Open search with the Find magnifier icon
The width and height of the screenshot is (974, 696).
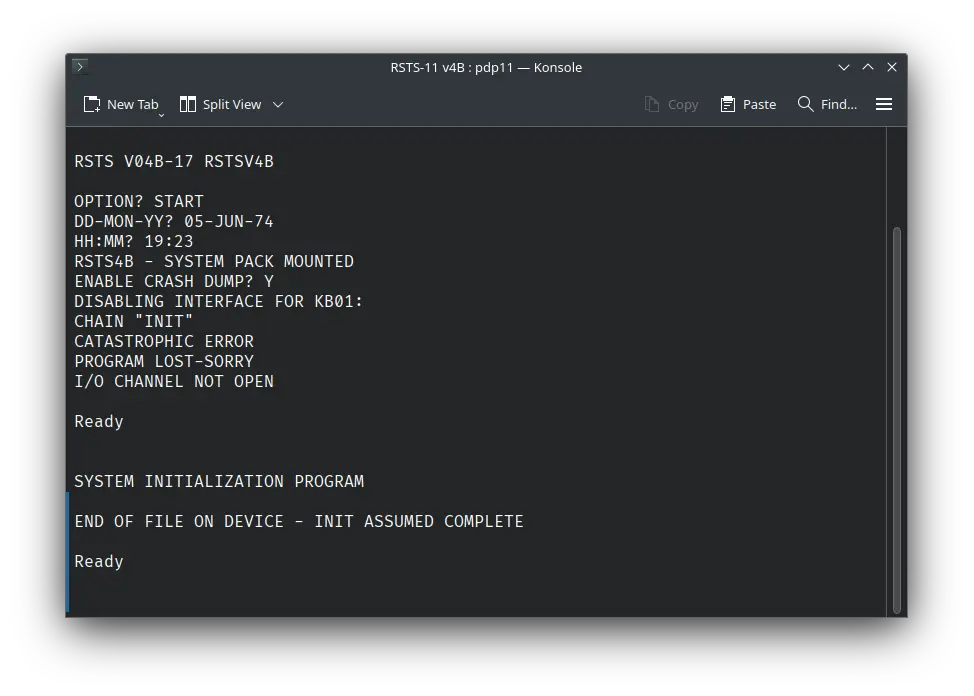pyautogui.click(x=803, y=103)
